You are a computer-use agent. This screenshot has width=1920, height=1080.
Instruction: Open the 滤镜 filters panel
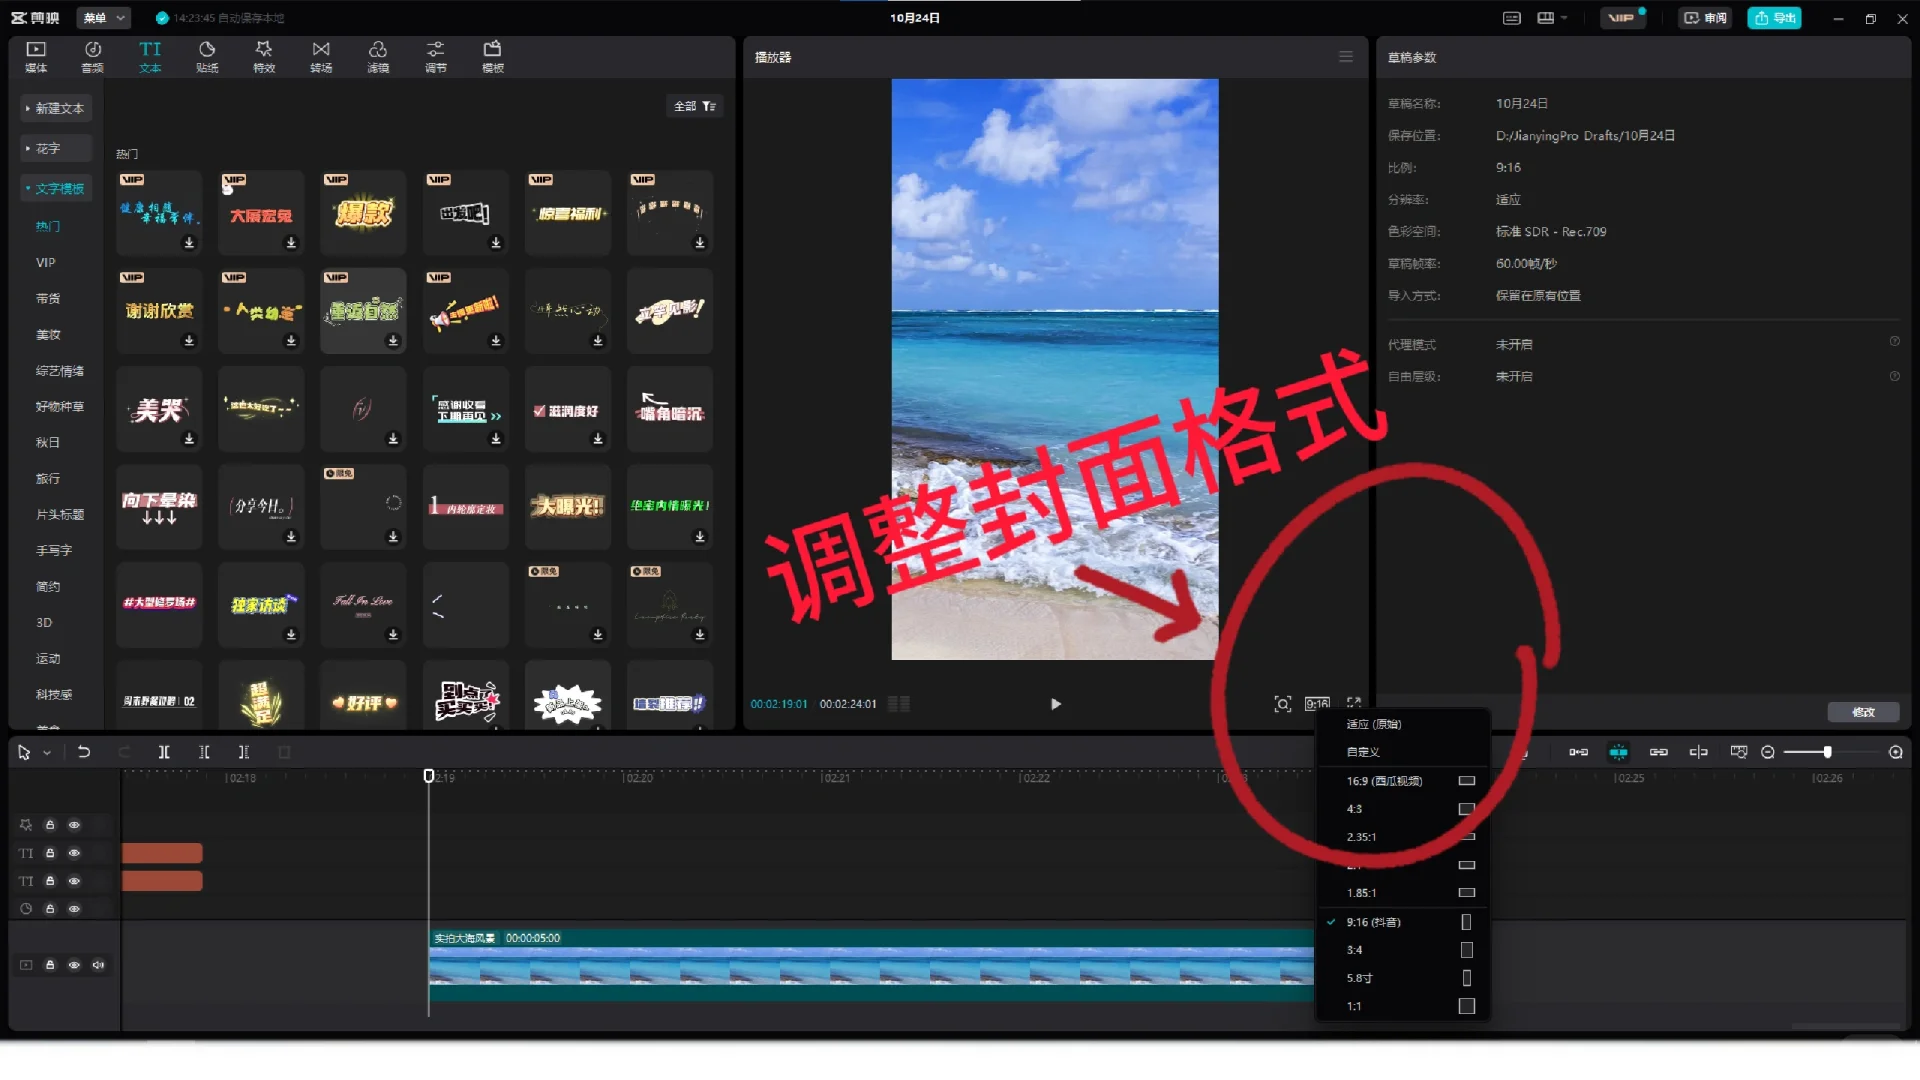[x=378, y=56]
